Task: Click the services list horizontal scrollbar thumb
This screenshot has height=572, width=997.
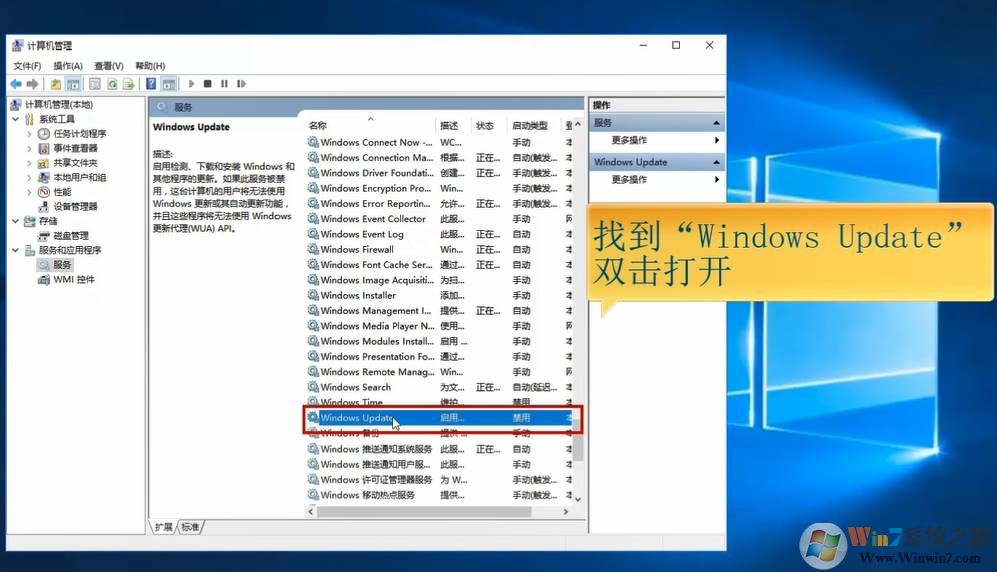Action: (424, 511)
